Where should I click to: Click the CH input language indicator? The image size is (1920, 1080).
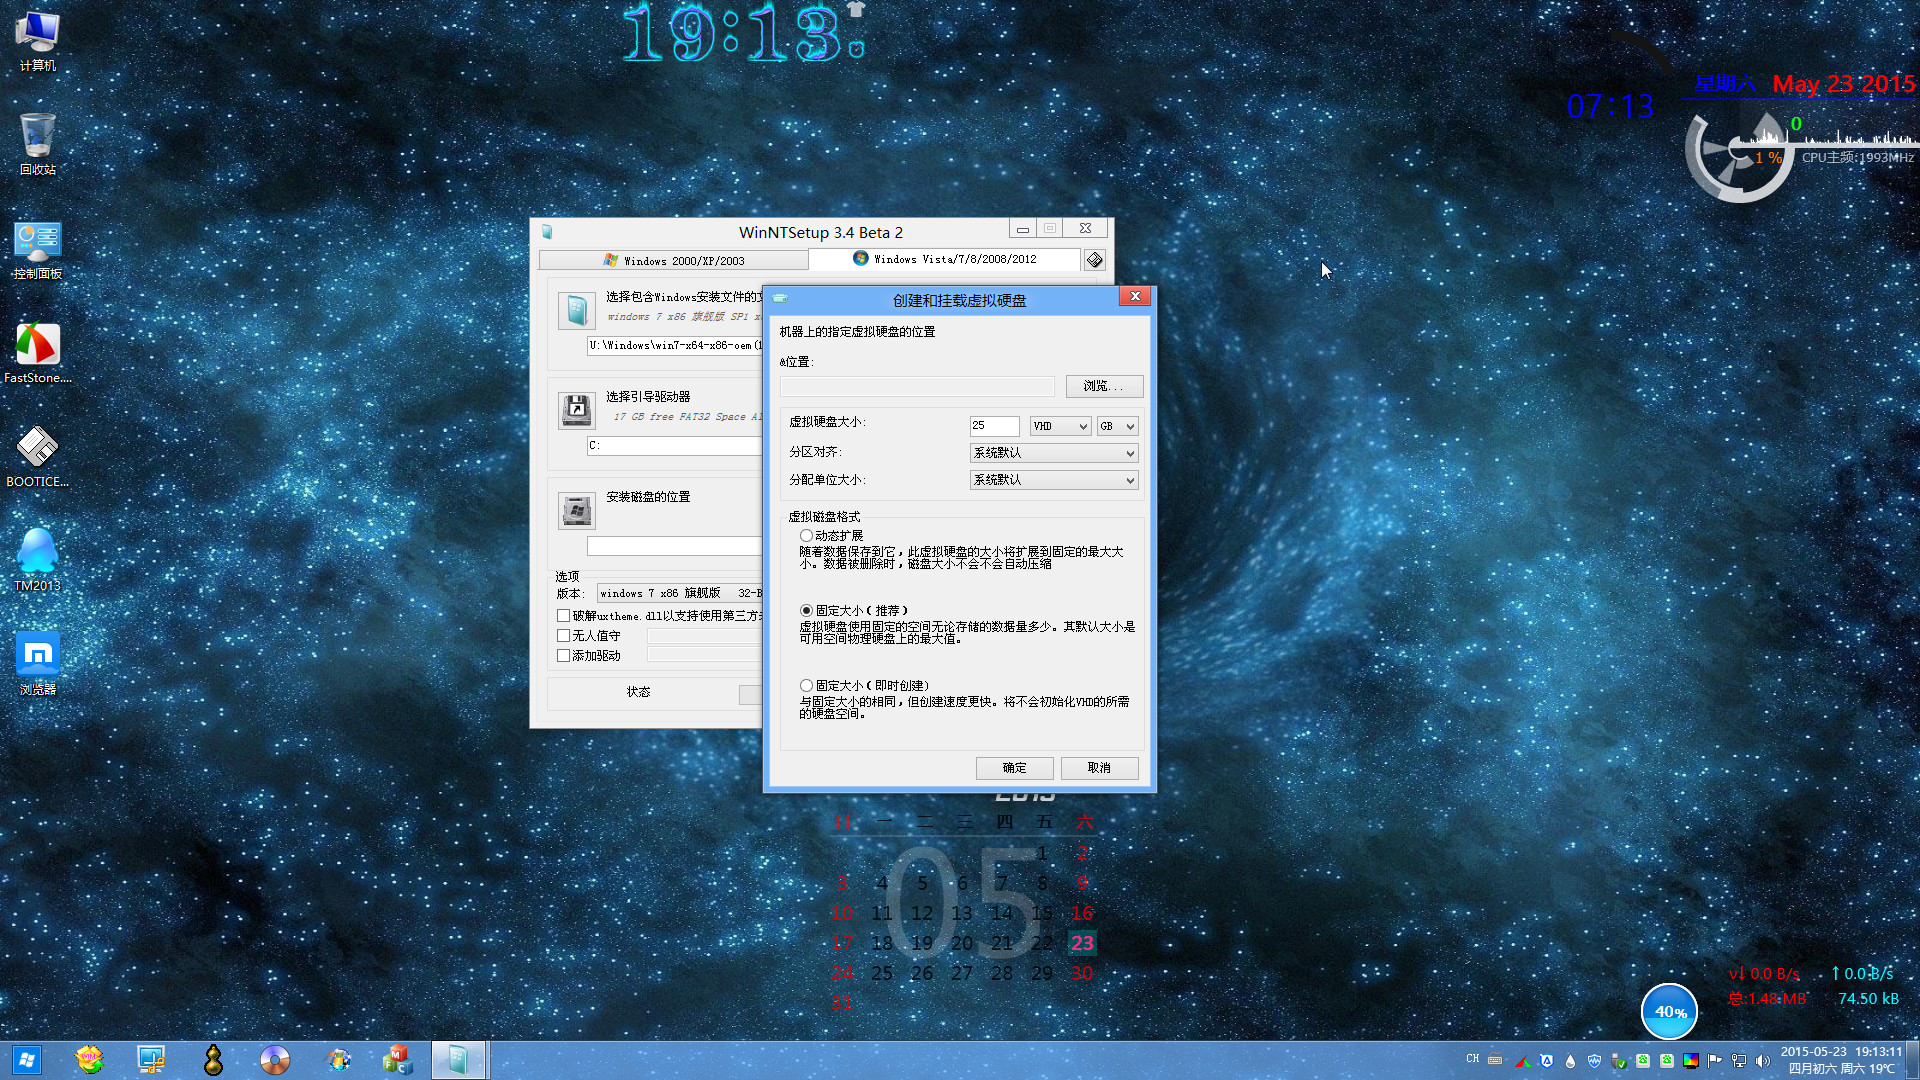coord(1473,1059)
